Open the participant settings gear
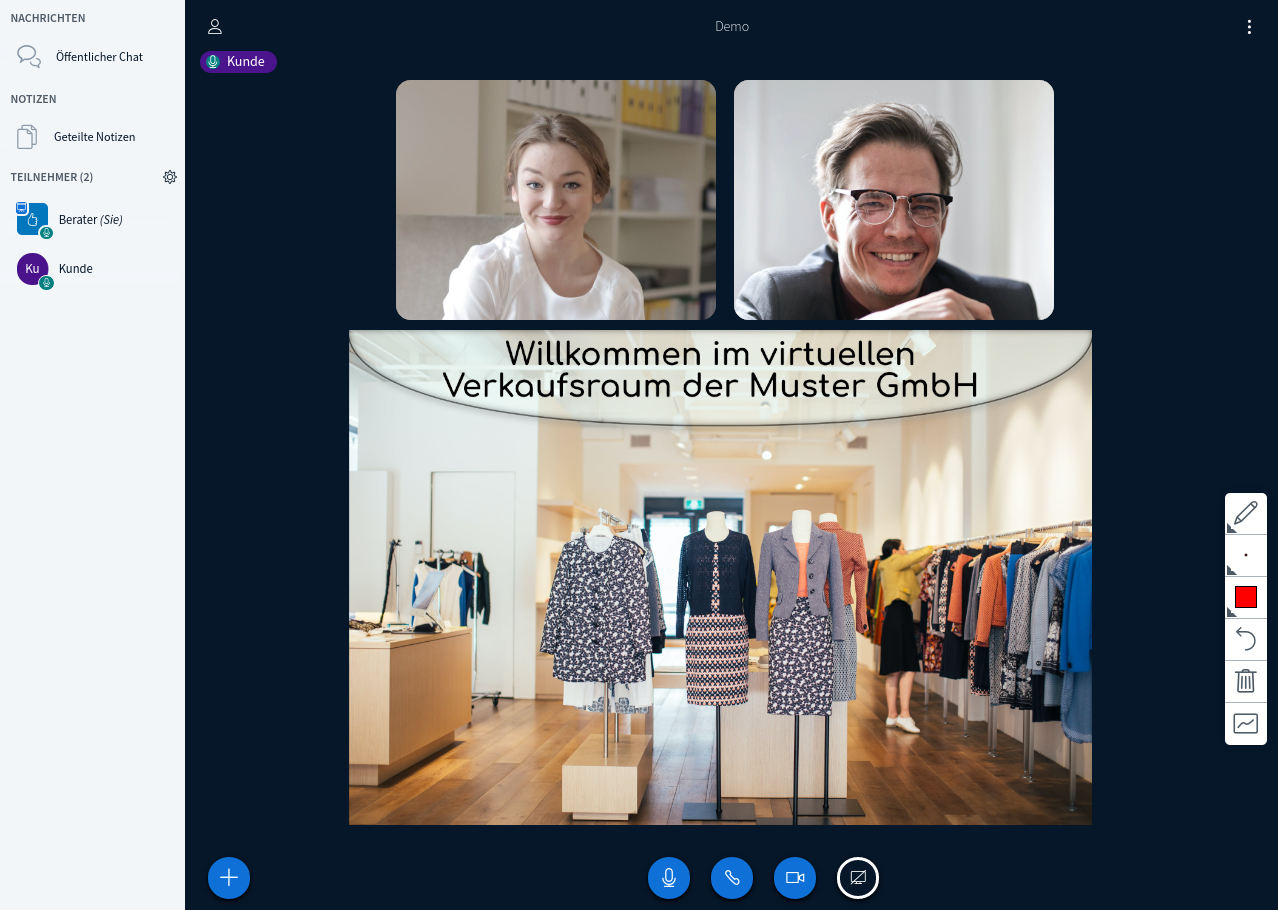 tap(170, 177)
